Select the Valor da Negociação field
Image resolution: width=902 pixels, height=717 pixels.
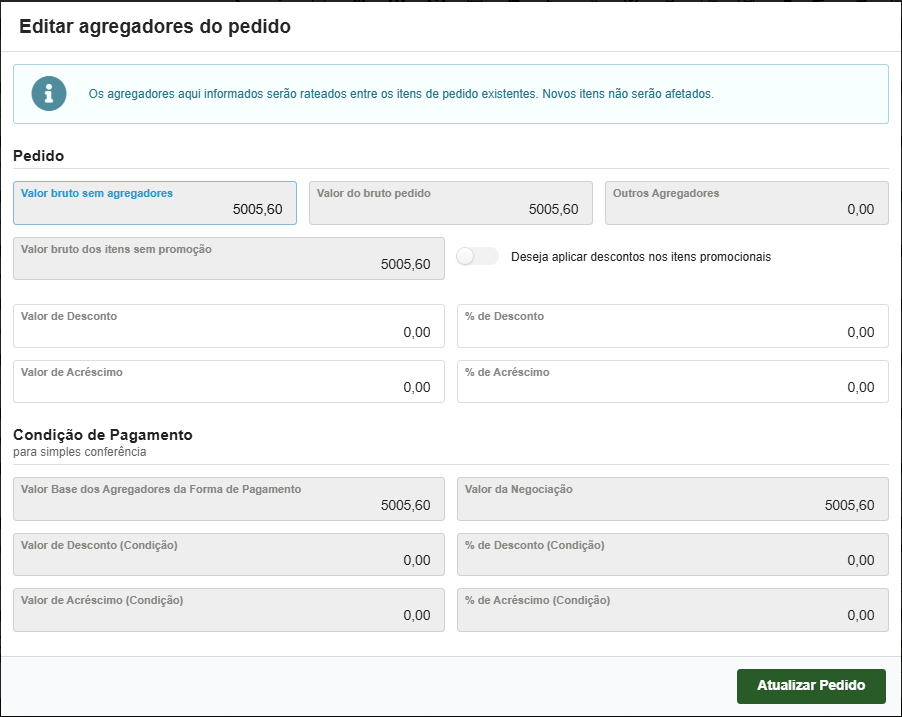(x=672, y=500)
